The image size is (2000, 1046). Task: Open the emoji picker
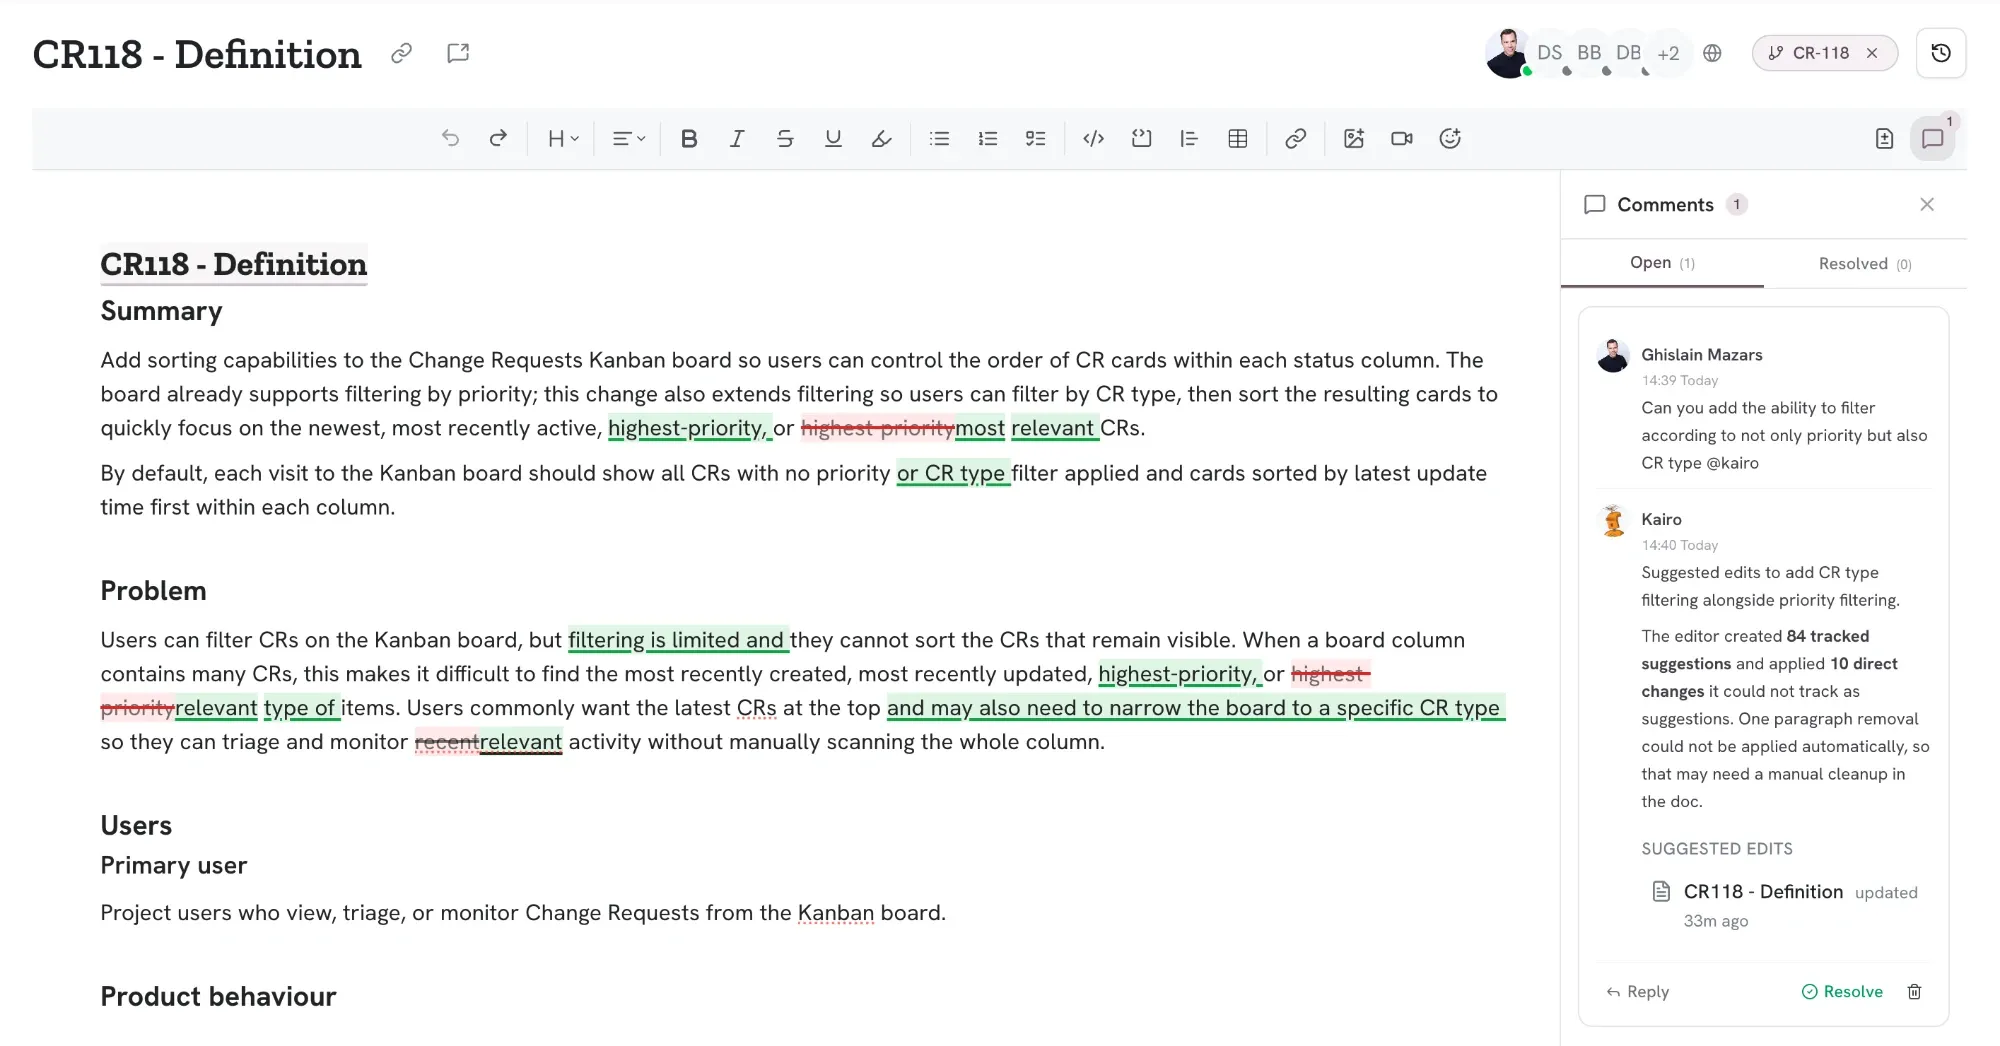tap(1450, 139)
